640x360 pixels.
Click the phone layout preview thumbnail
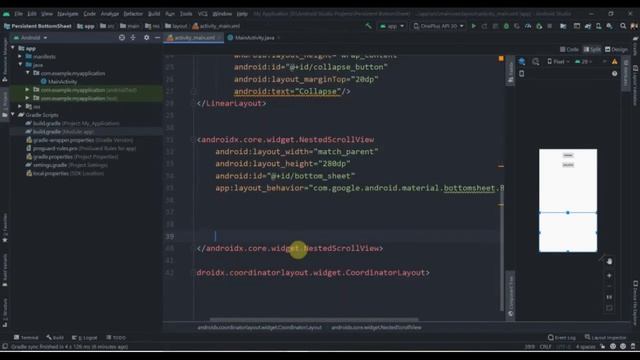pos(568,200)
